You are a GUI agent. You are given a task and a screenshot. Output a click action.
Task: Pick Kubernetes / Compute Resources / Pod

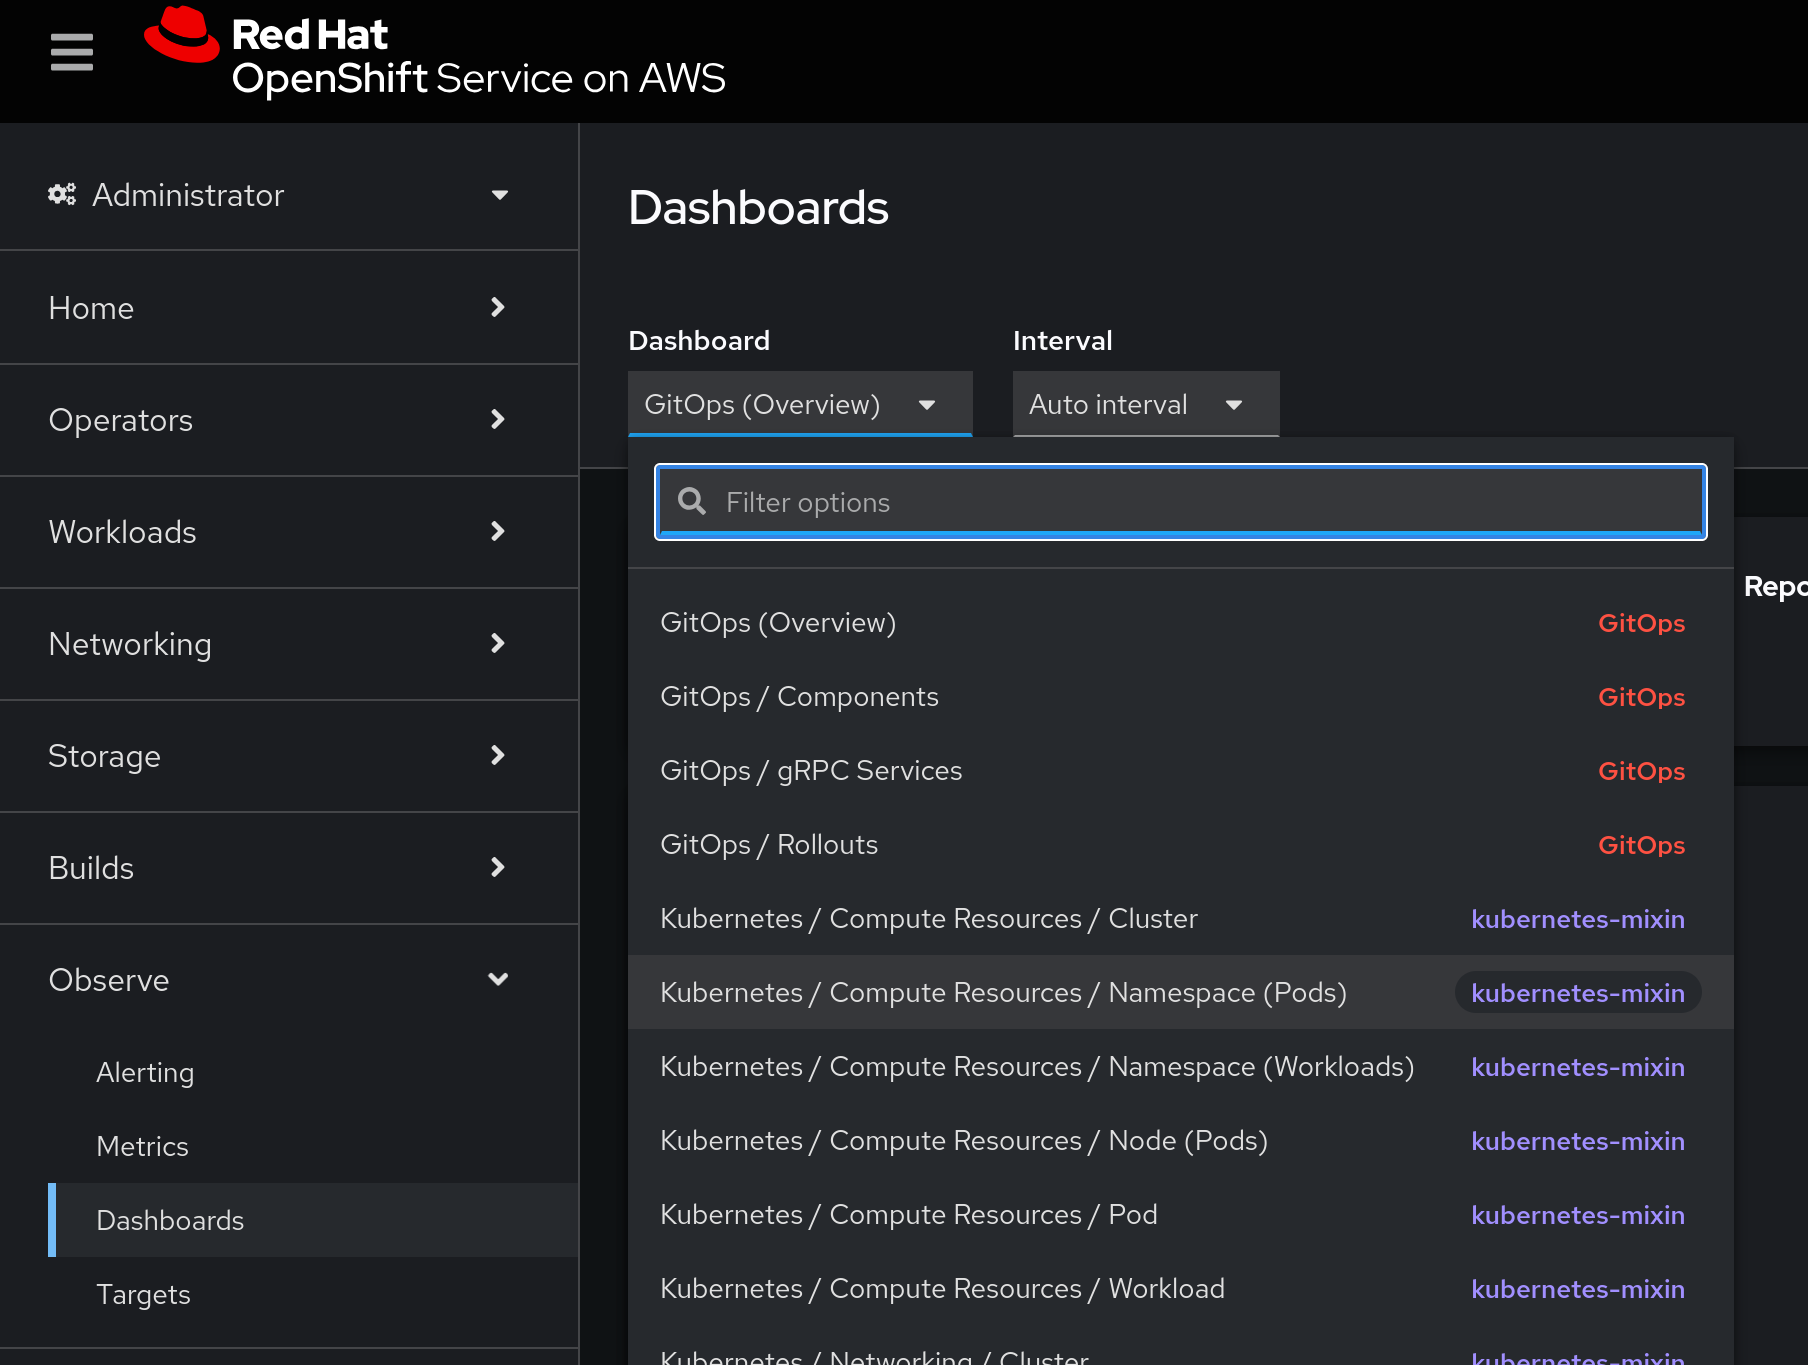[908, 1215]
